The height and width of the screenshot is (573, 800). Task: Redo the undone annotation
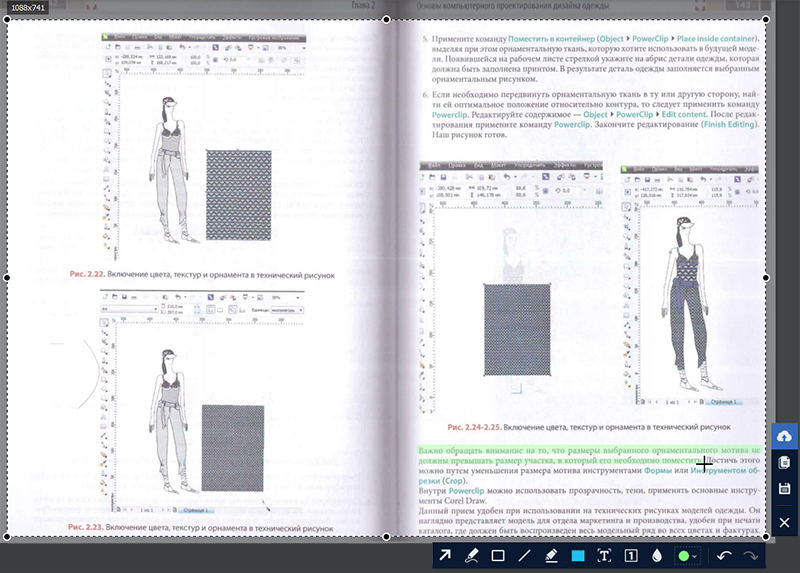pos(750,556)
